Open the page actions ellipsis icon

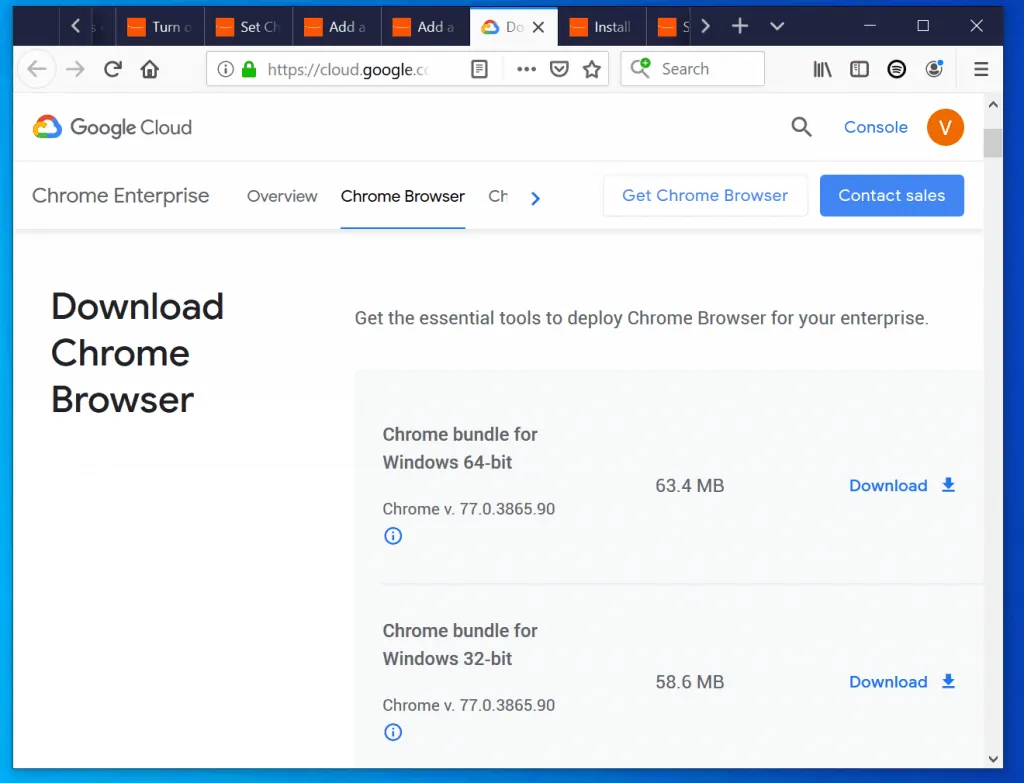coord(526,68)
